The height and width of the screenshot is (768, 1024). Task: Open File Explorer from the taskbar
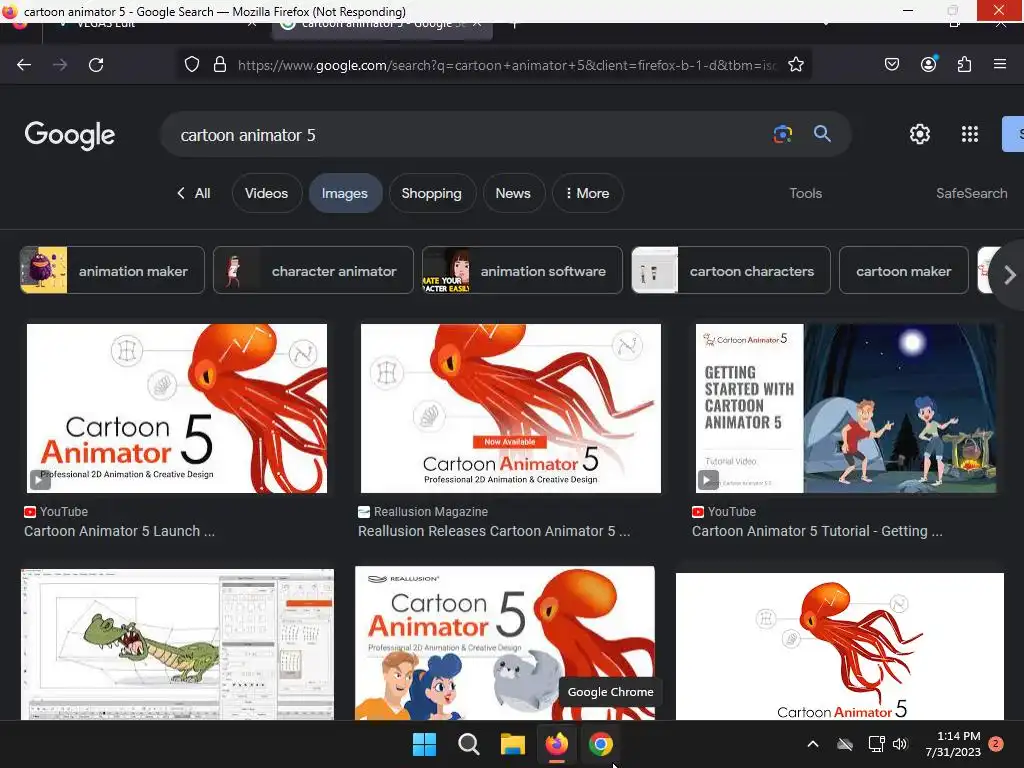point(513,744)
